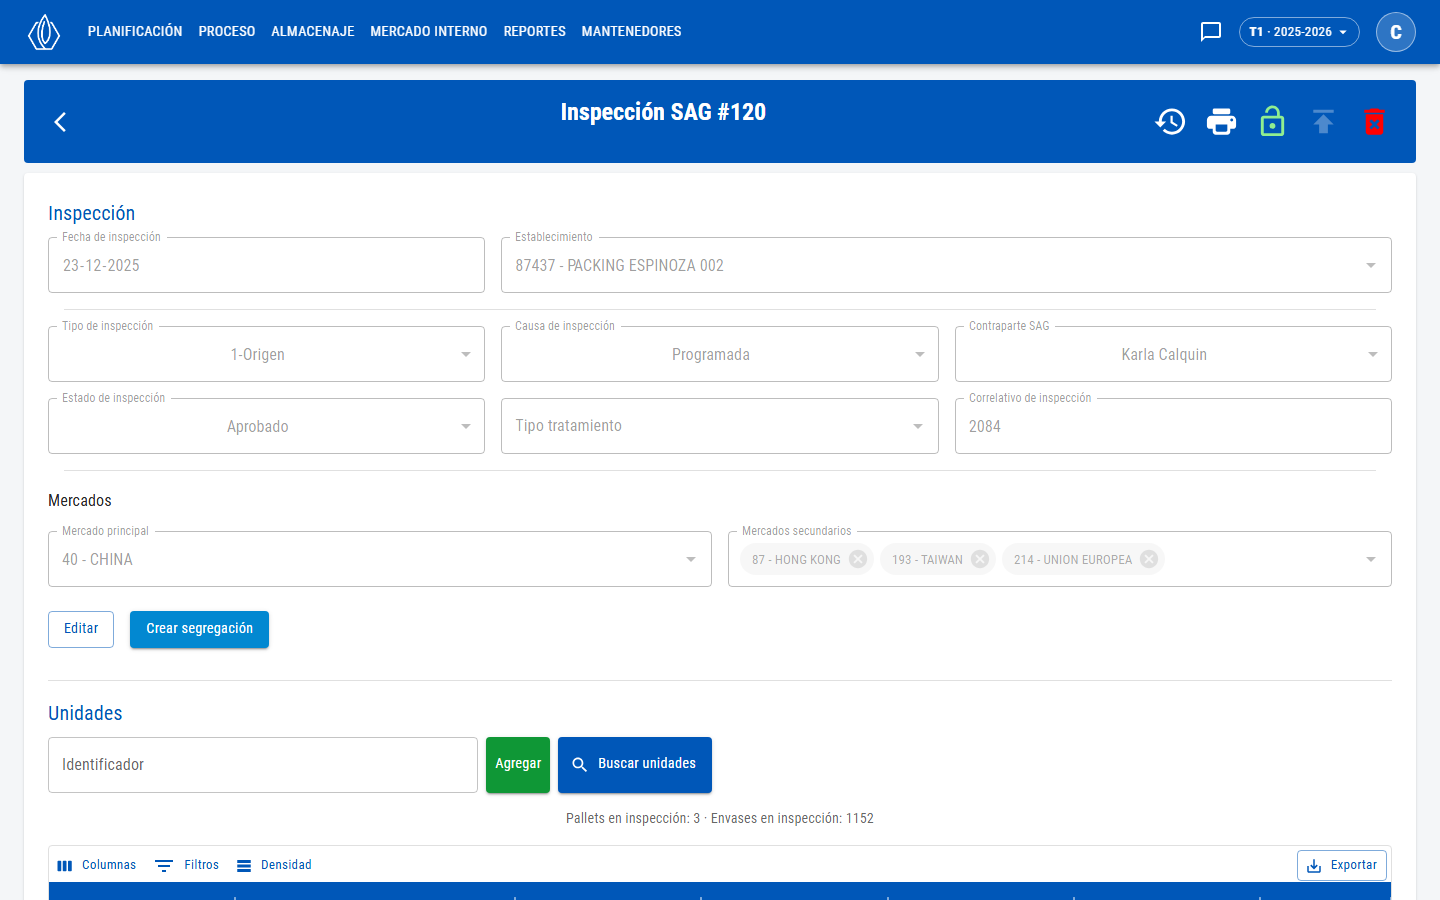Click the Identificador input field

click(x=263, y=765)
